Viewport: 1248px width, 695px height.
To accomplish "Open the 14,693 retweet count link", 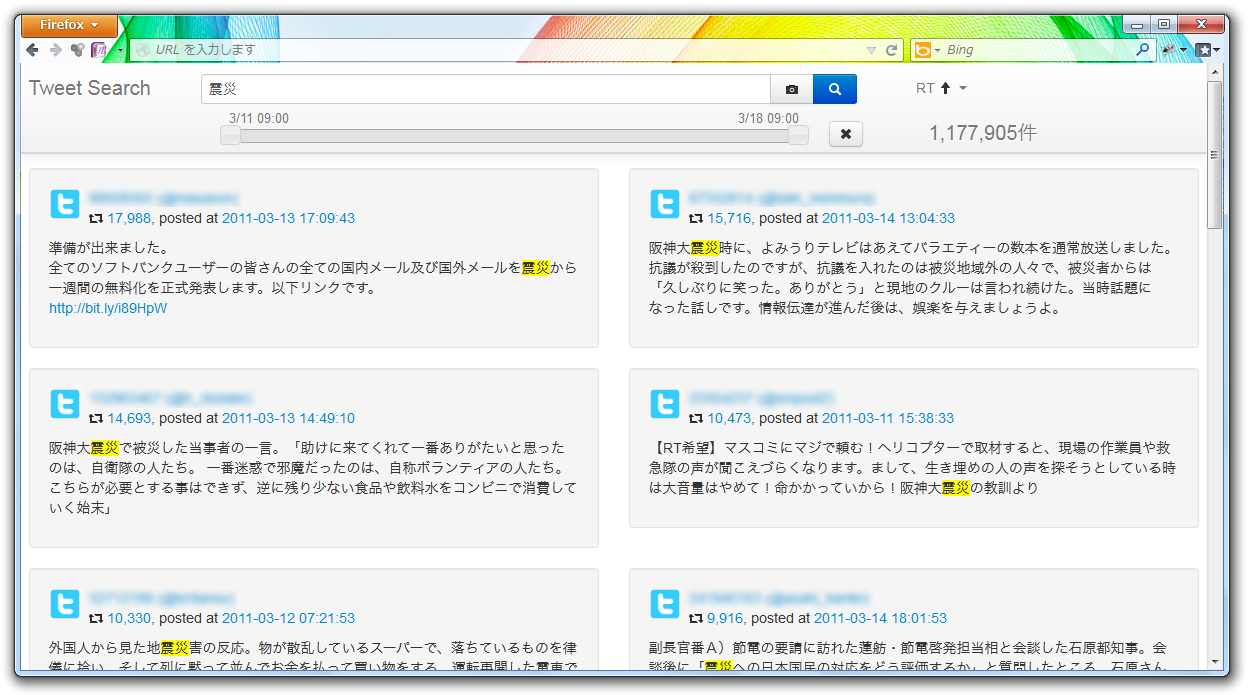I will [x=129, y=418].
